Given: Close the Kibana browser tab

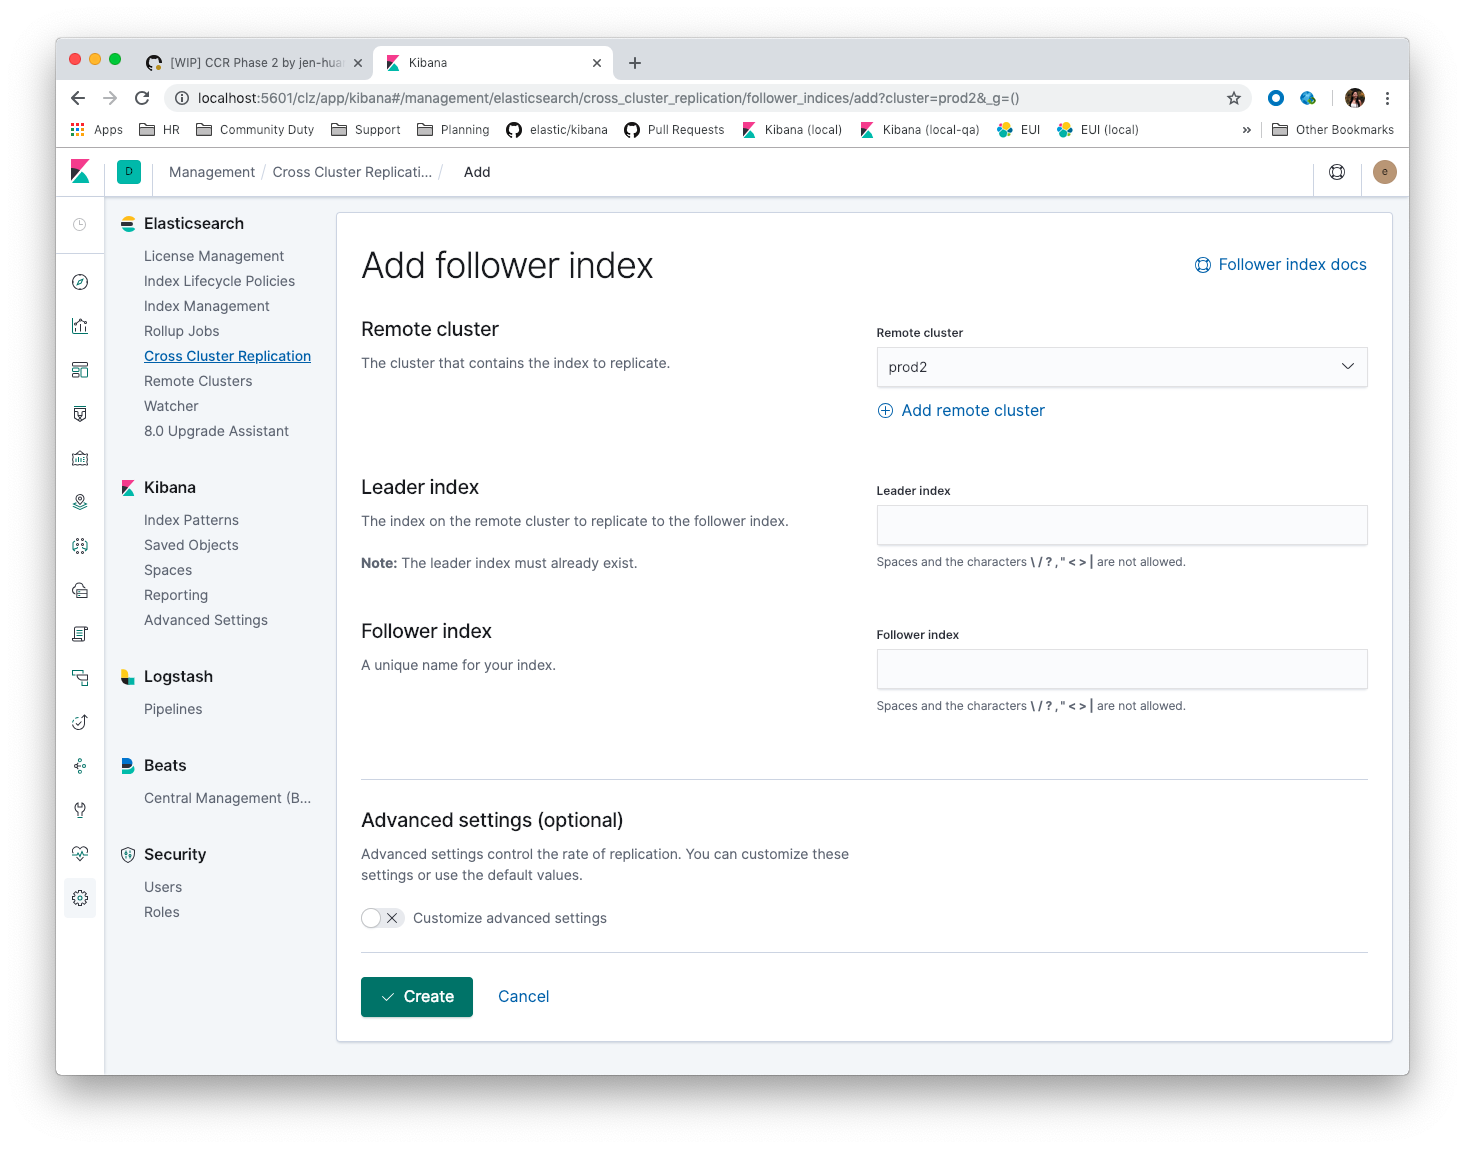Looking at the screenshot, I should (x=597, y=62).
